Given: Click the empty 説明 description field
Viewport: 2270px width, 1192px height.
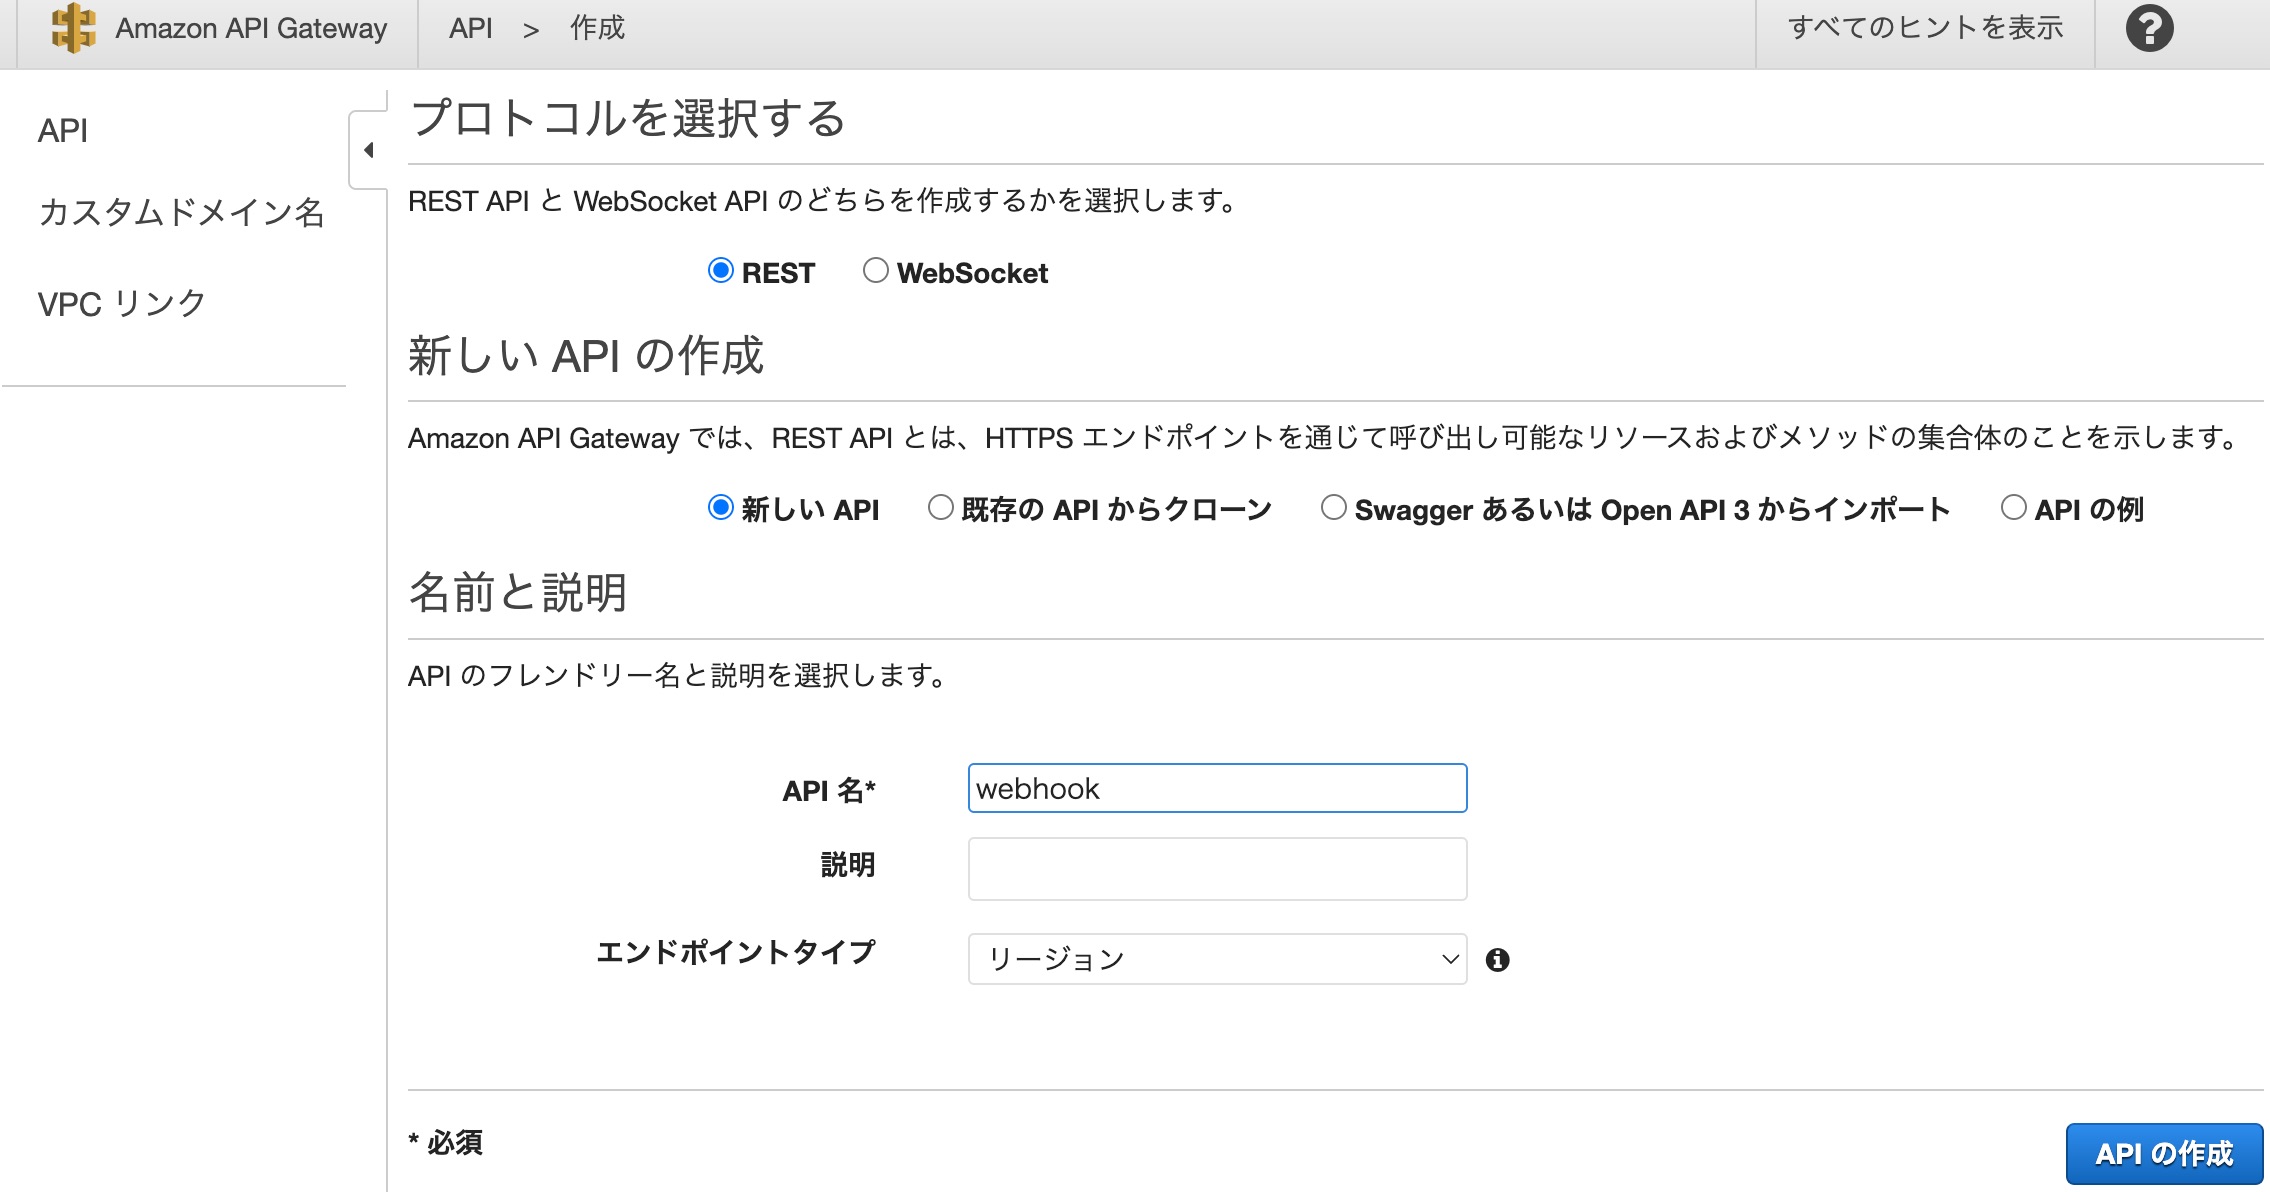Looking at the screenshot, I should point(1216,867).
